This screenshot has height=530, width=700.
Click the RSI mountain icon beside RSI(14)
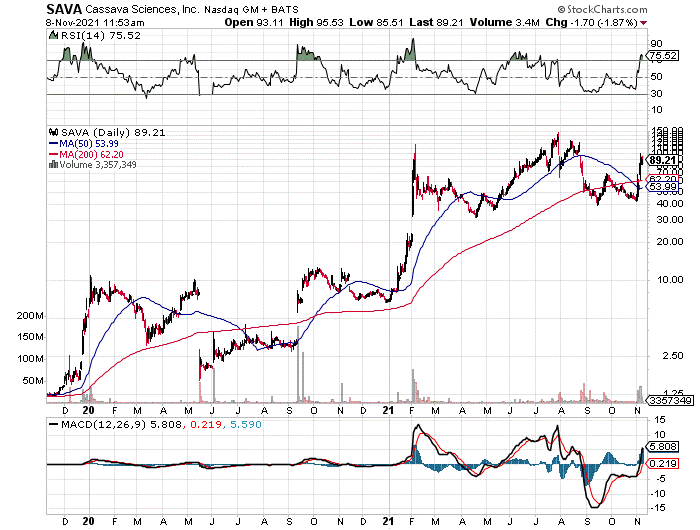[53, 35]
